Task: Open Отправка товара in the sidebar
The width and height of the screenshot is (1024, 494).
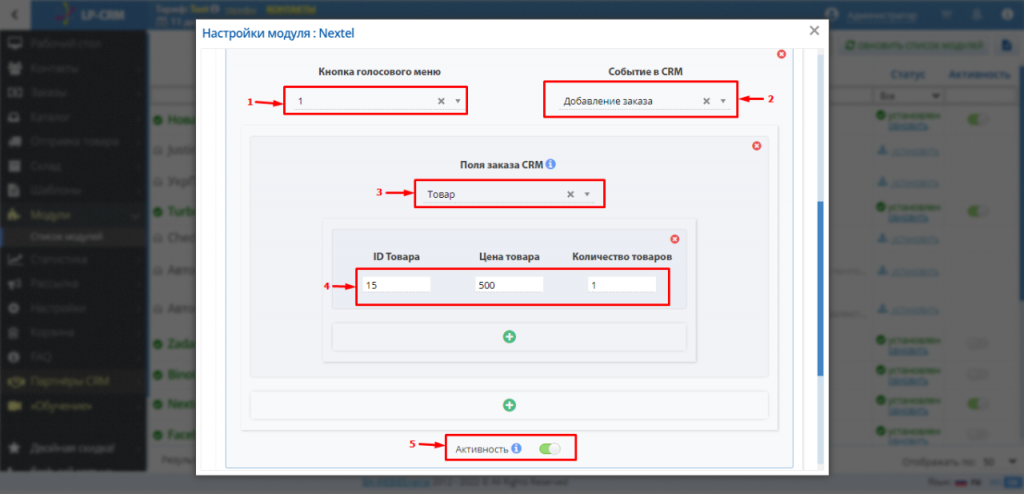Action: click(74, 141)
